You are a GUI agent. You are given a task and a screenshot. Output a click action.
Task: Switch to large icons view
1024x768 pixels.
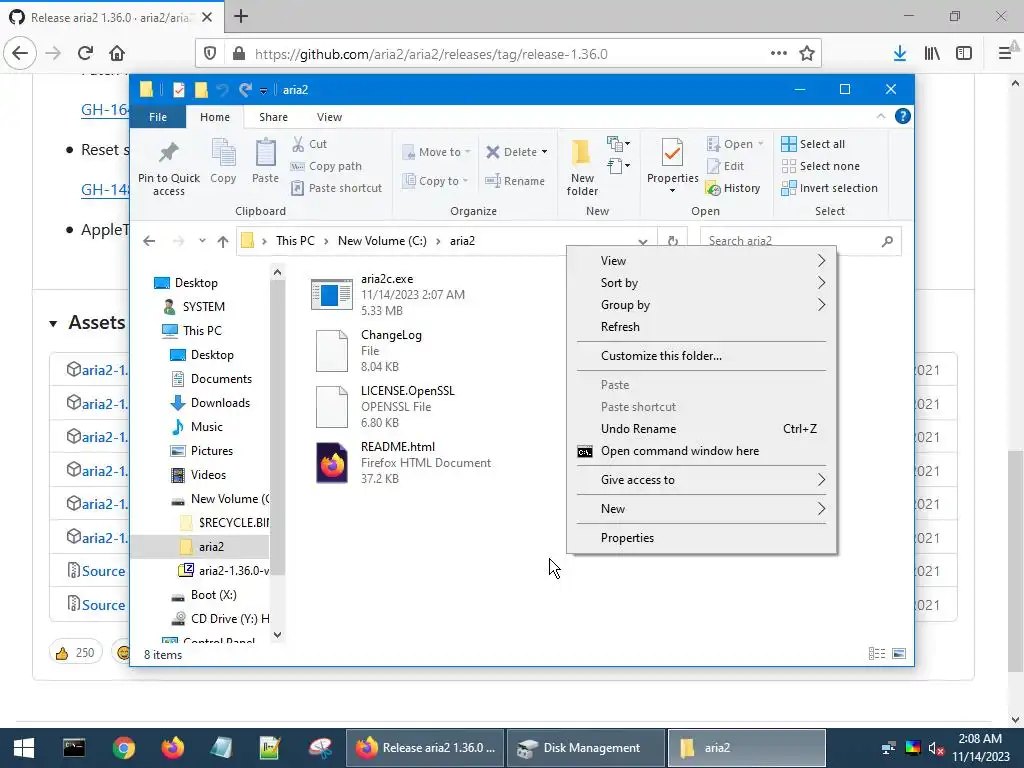pyautogui.click(x=899, y=654)
